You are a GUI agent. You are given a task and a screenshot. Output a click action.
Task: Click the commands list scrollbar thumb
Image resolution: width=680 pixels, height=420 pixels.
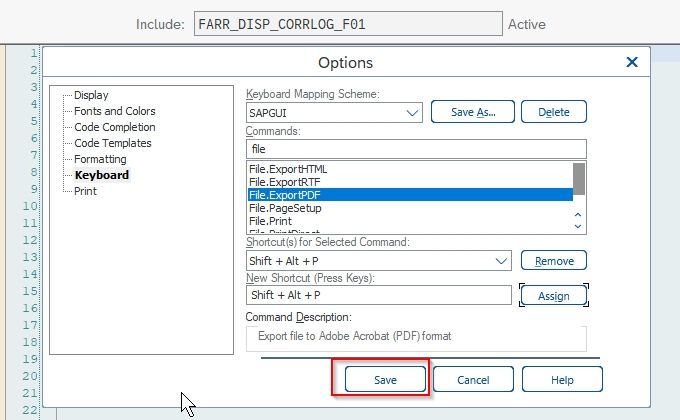[x=579, y=179]
